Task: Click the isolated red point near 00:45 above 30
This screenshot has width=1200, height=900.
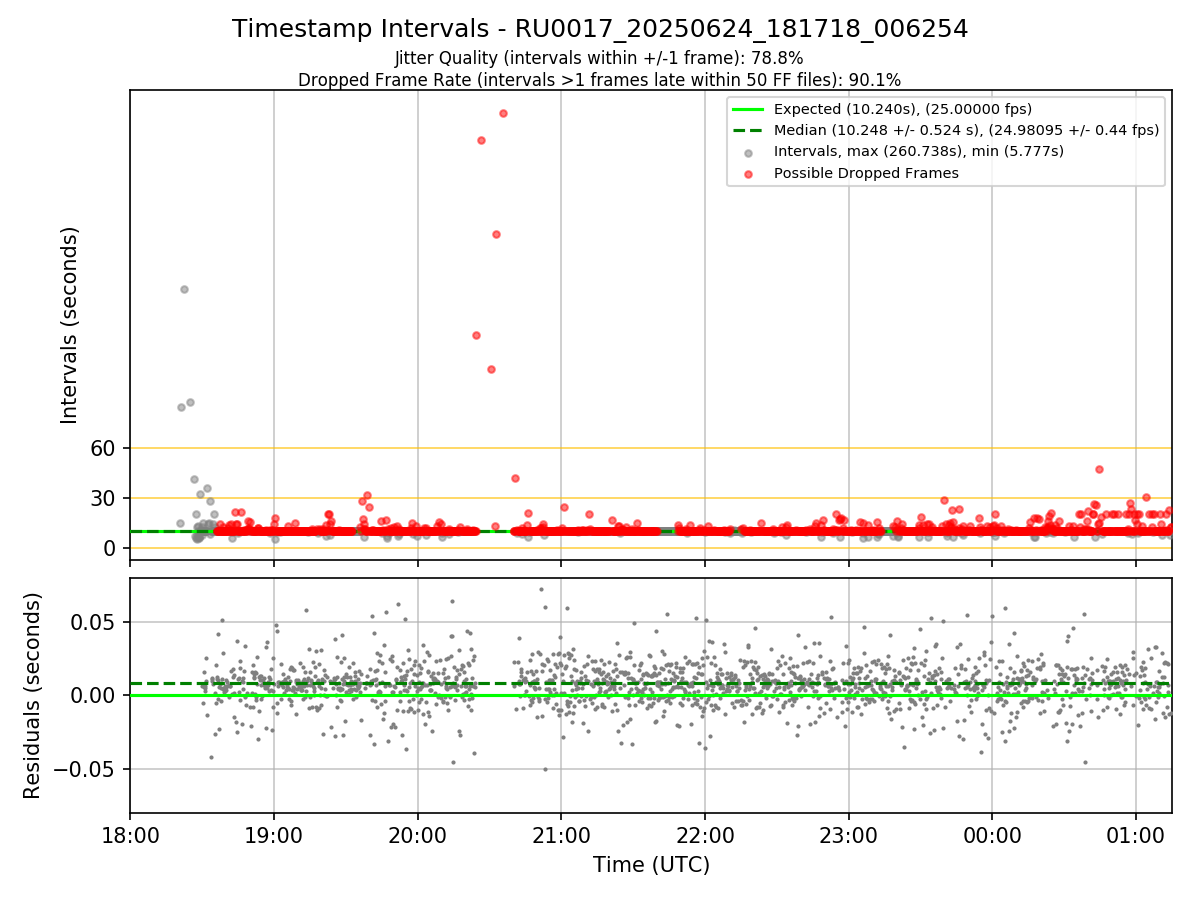Action: 1099,469
